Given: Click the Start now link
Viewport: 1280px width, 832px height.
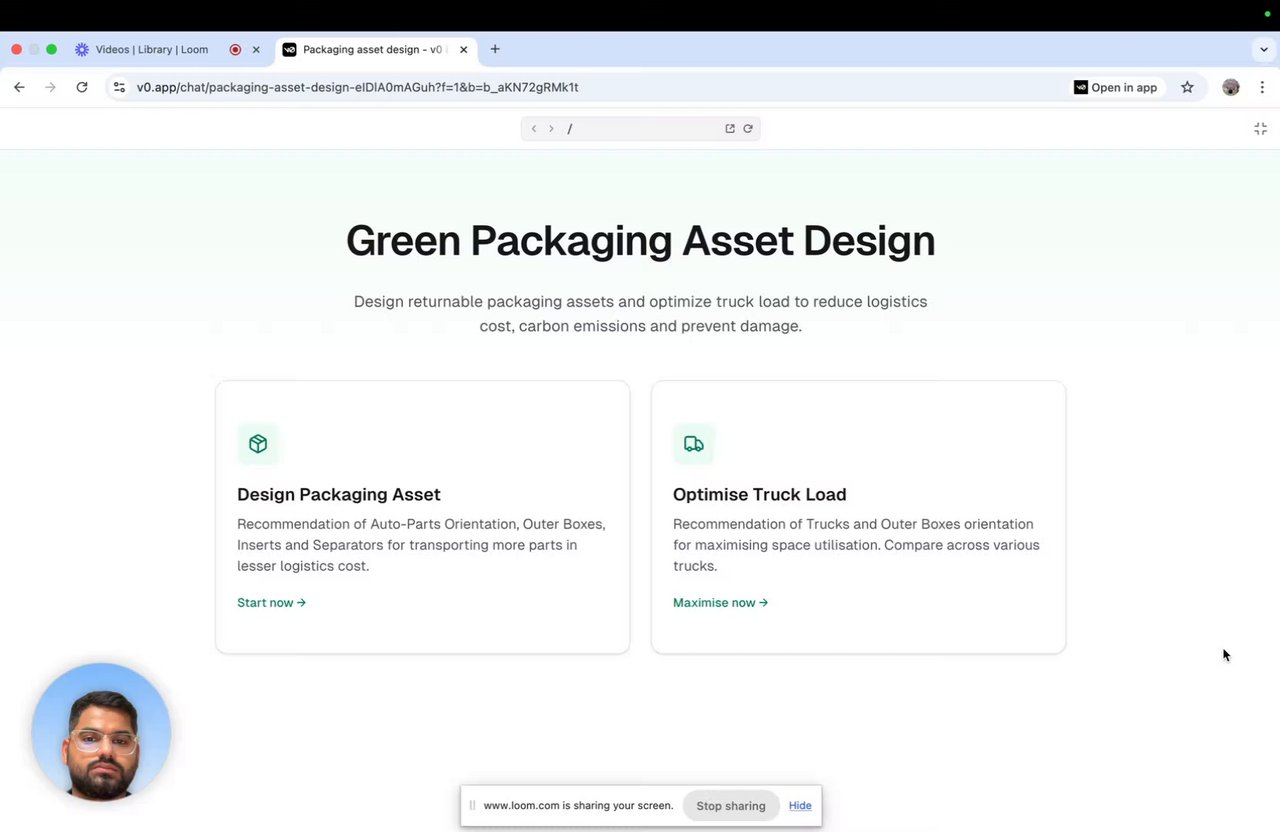Looking at the screenshot, I should click(271, 603).
